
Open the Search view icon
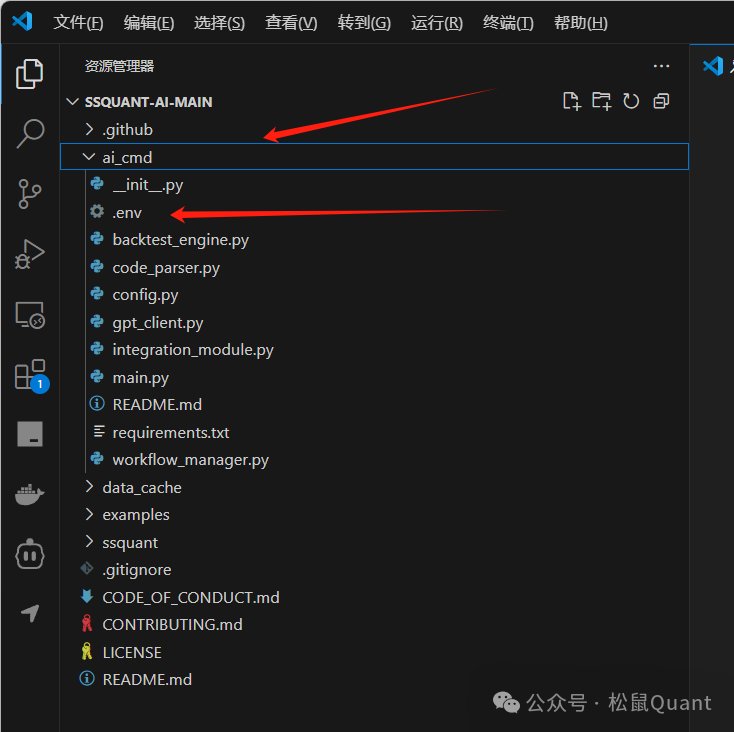click(x=30, y=133)
